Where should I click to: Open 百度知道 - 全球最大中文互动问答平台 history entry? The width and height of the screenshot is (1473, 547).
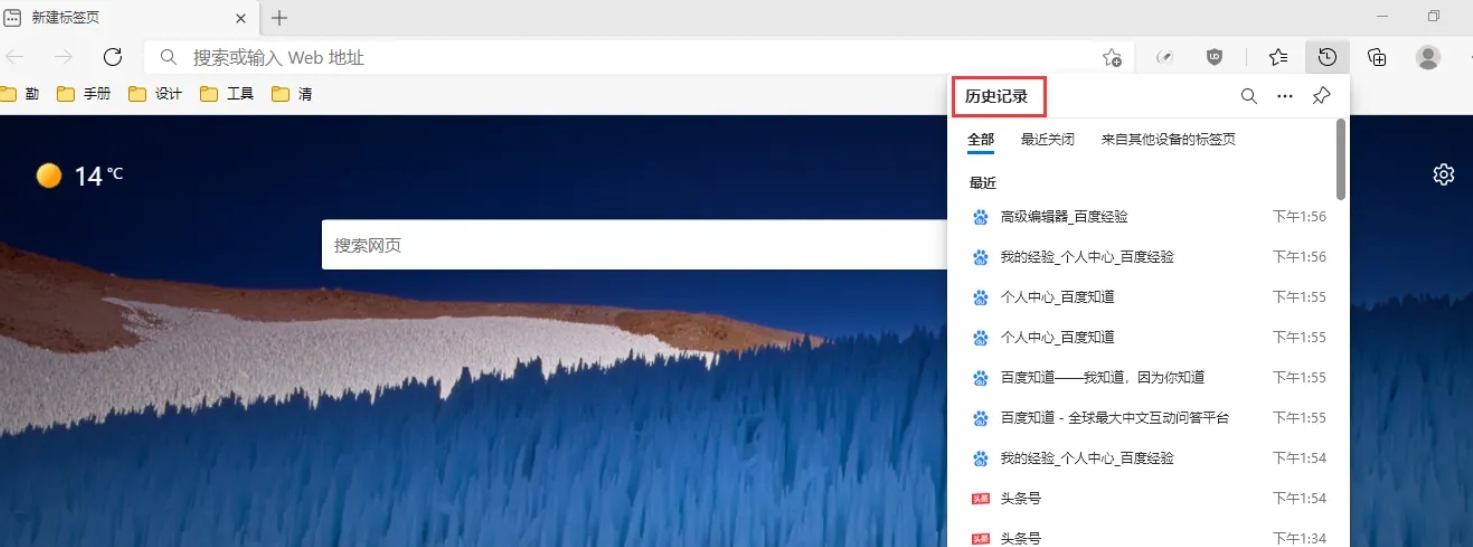[x=1114, y=418]
